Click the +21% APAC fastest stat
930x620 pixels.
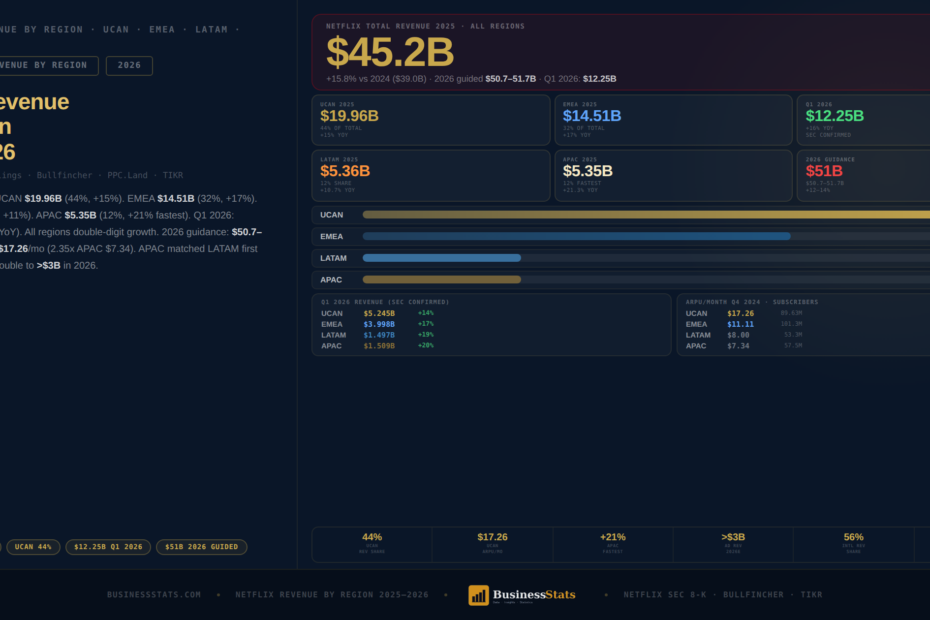point(613,543)
